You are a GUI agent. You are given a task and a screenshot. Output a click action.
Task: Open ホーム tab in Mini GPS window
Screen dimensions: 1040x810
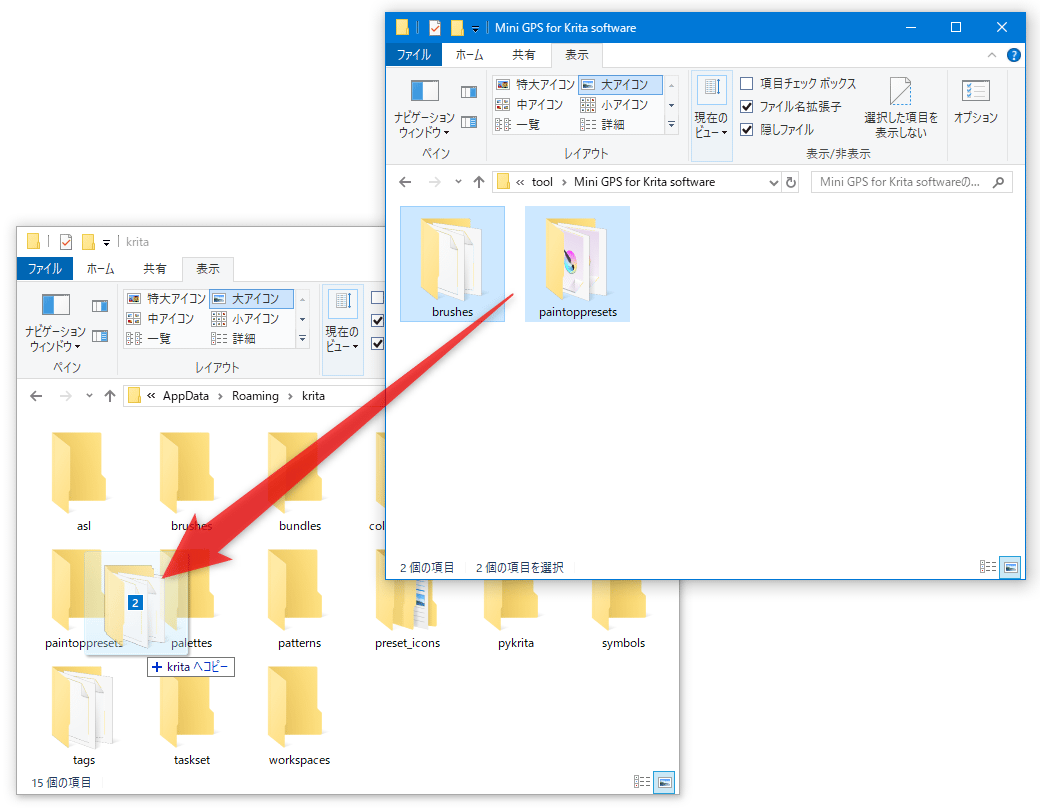click(469, 55)
